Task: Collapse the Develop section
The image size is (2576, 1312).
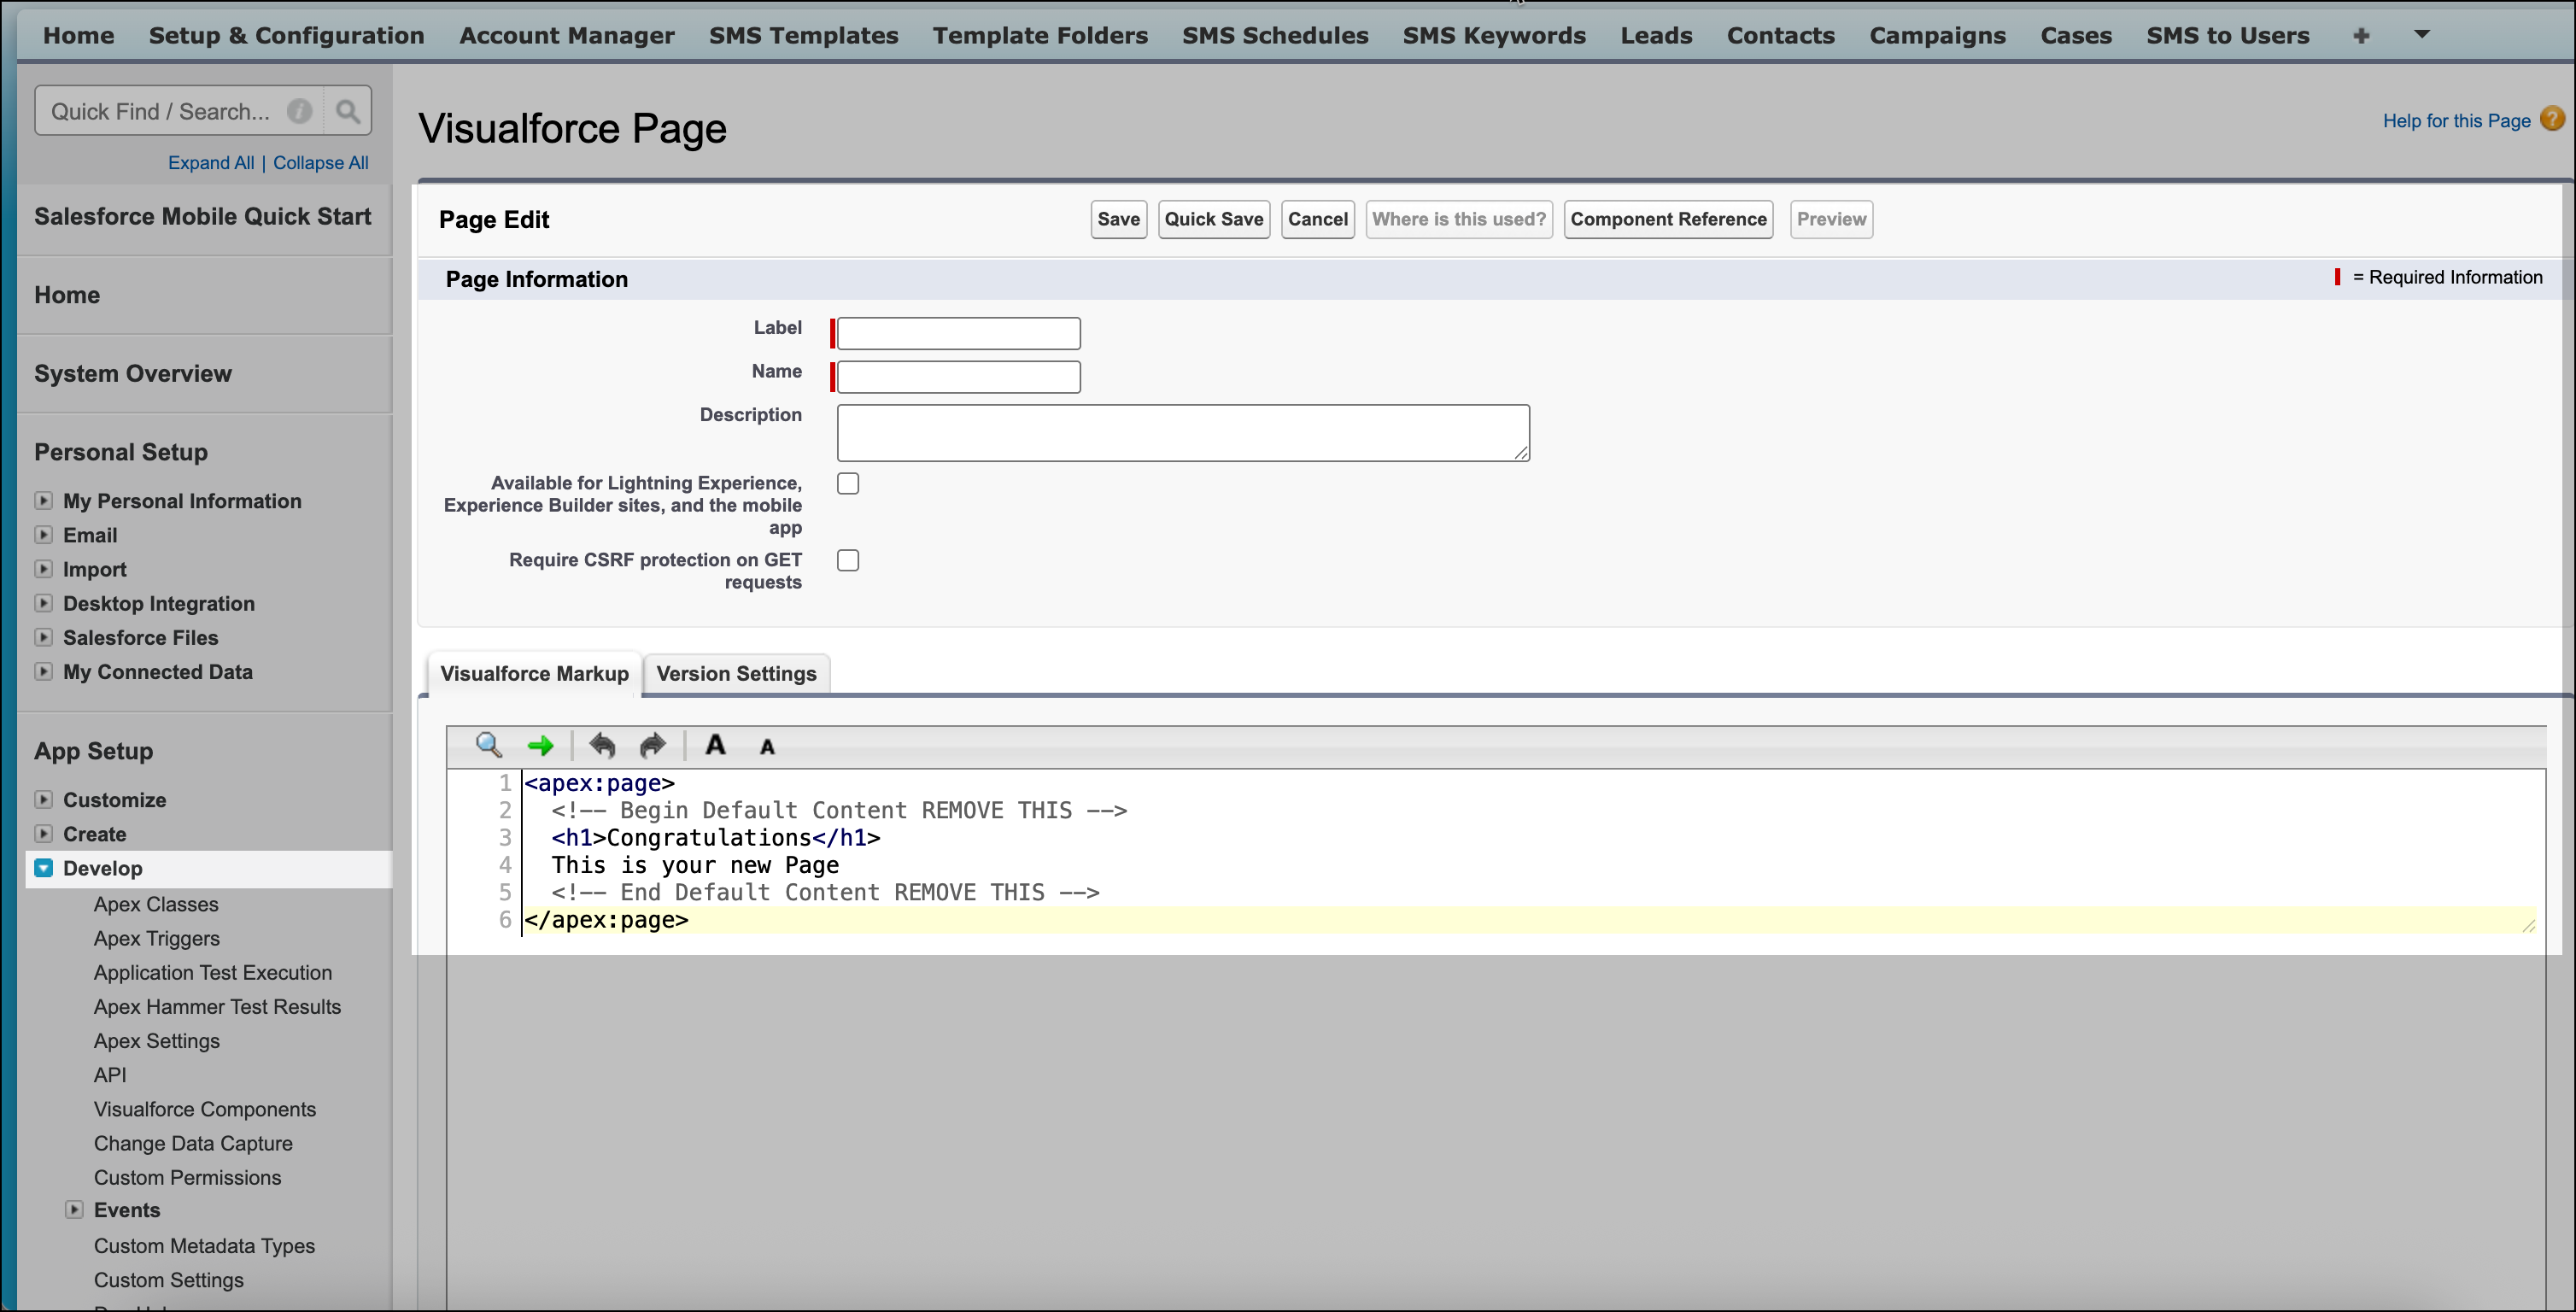Action: pos(43,868)
